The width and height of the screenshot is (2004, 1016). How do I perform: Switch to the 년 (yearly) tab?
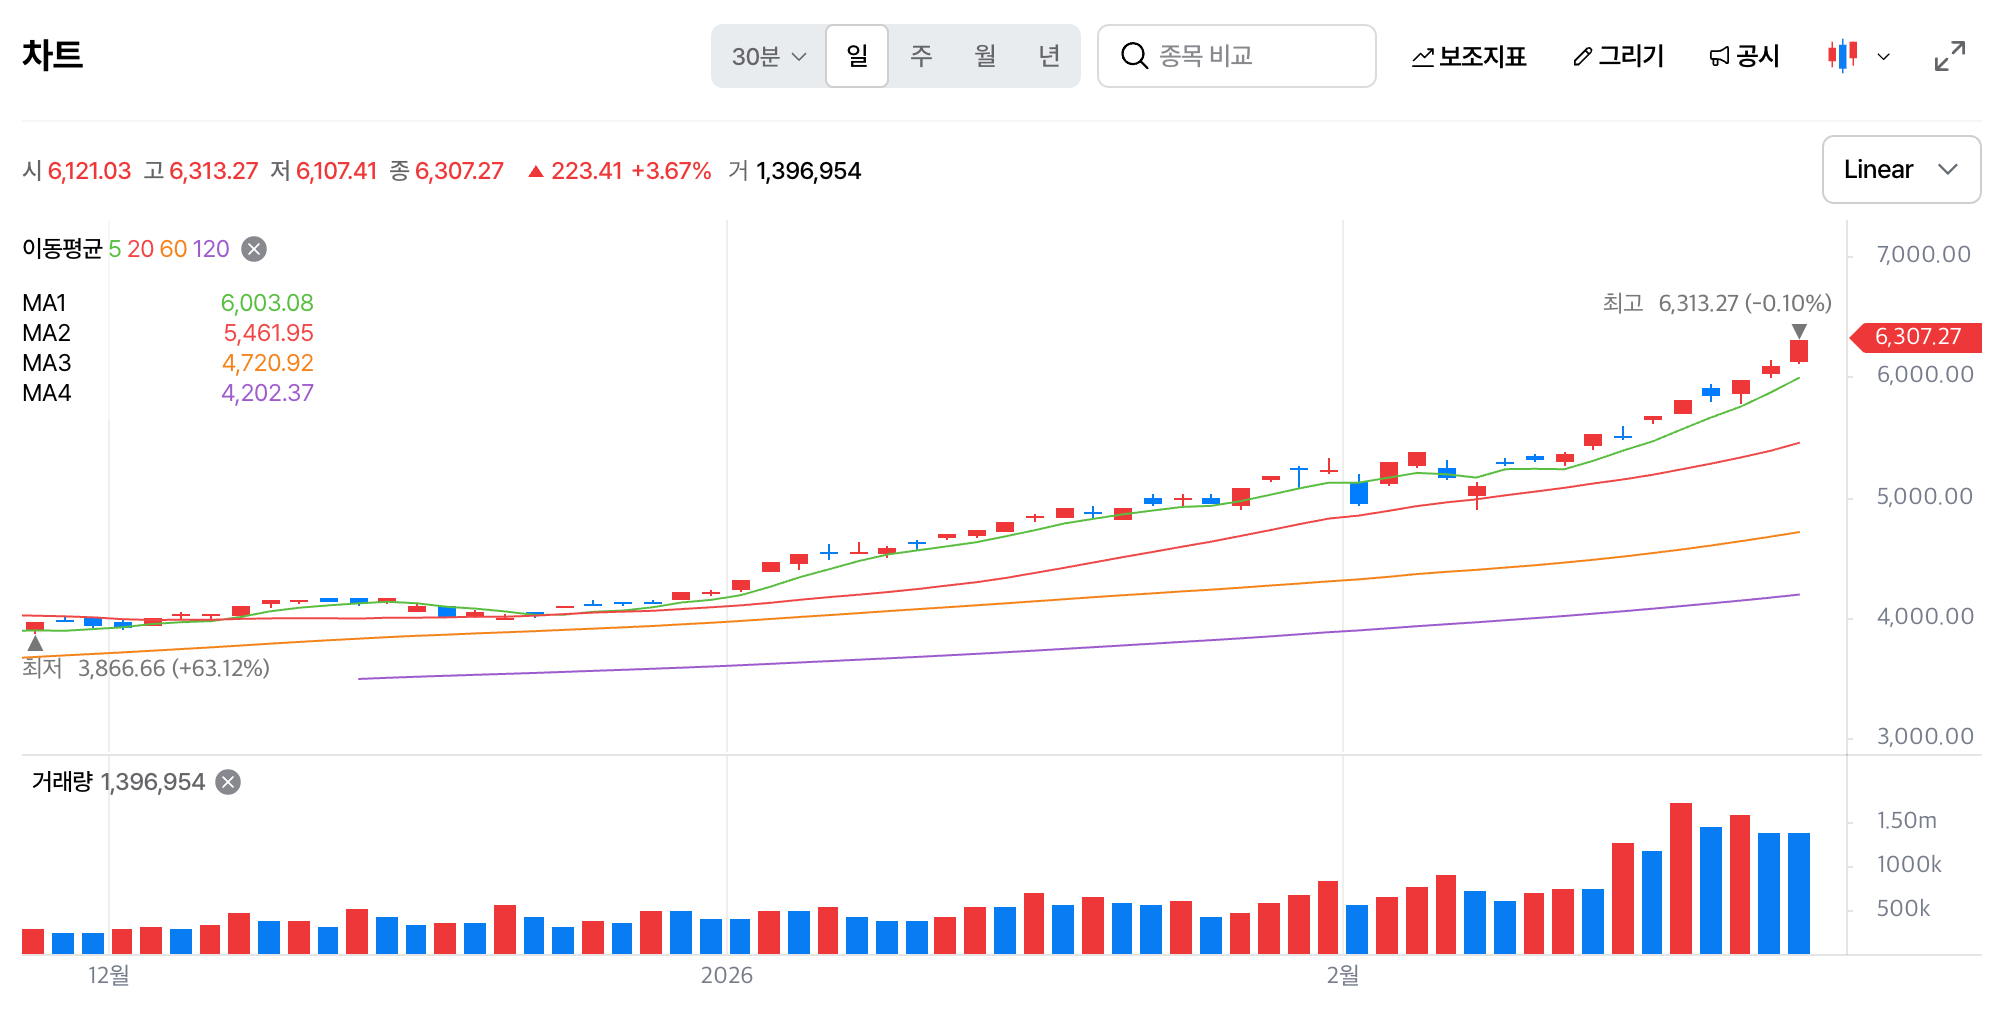click(1048, 56)
